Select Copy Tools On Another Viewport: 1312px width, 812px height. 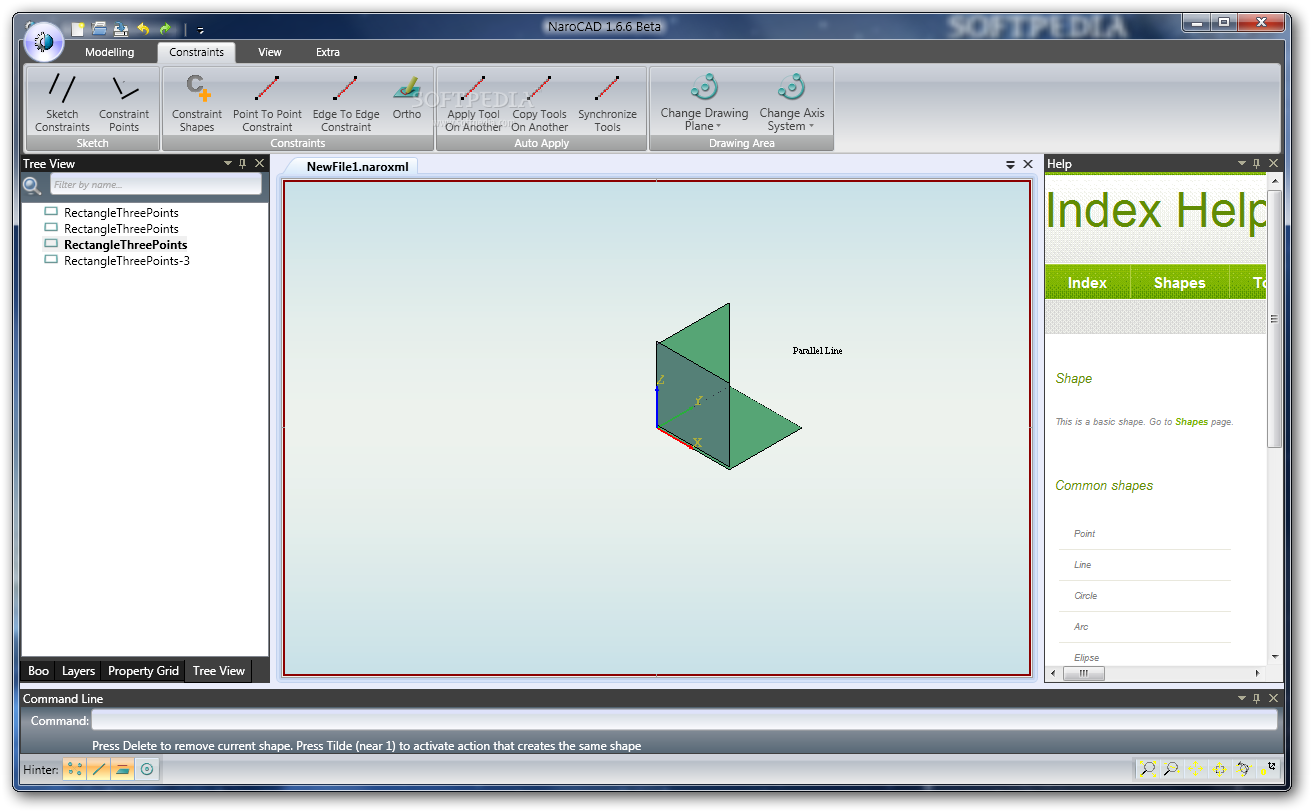click(540, 103)
